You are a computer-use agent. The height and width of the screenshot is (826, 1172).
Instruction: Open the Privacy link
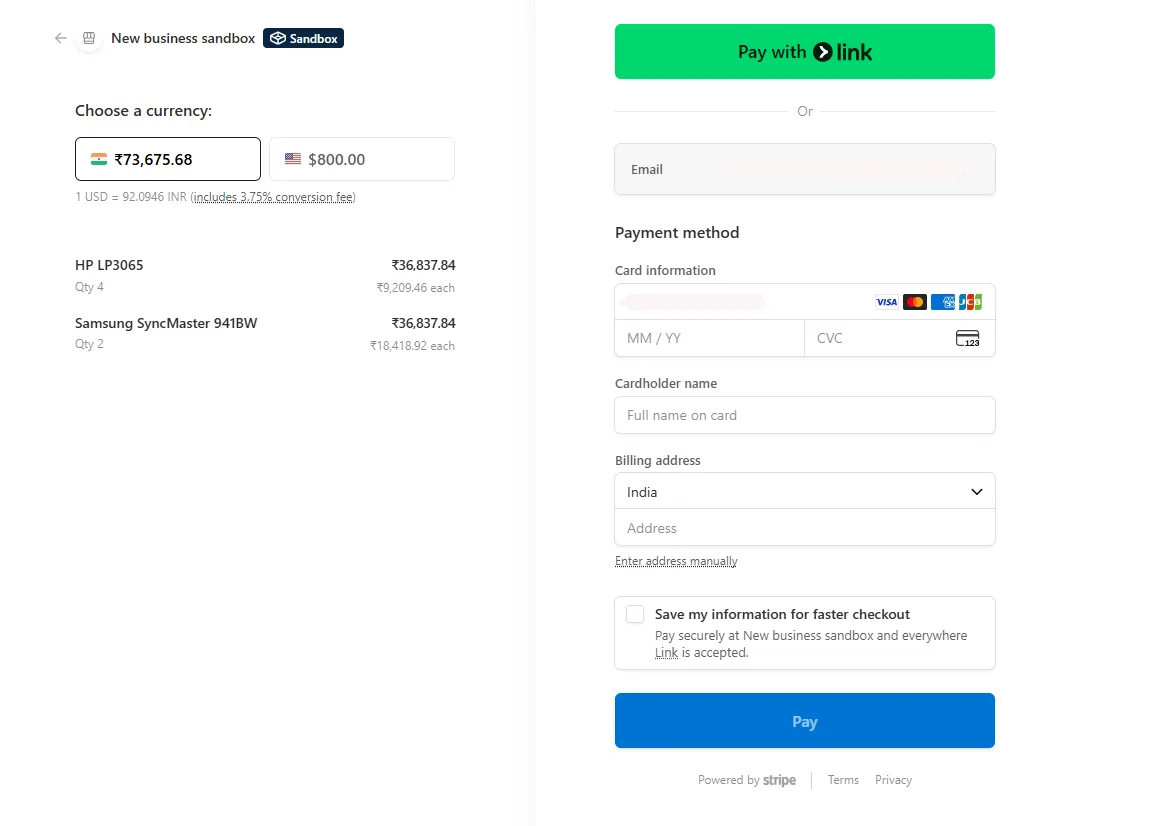click(893, 780)
